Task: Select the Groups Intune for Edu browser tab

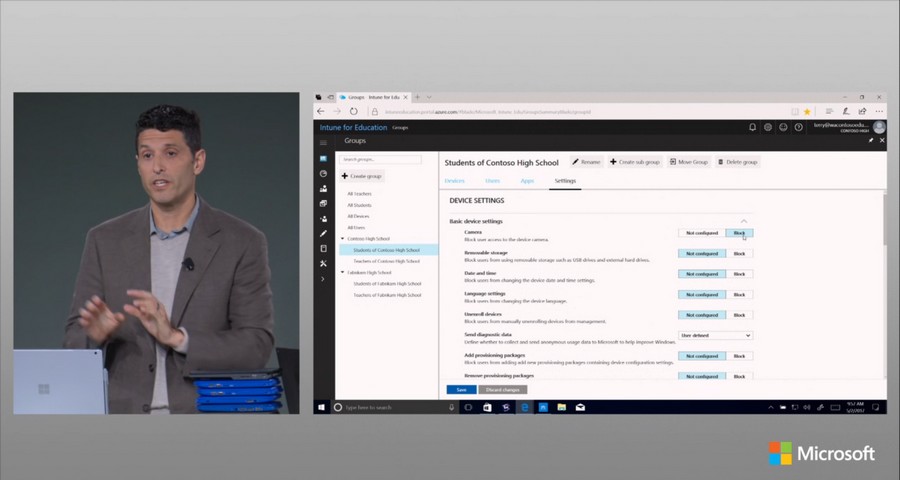Action: pyautogui.click(x=373, y=97)
